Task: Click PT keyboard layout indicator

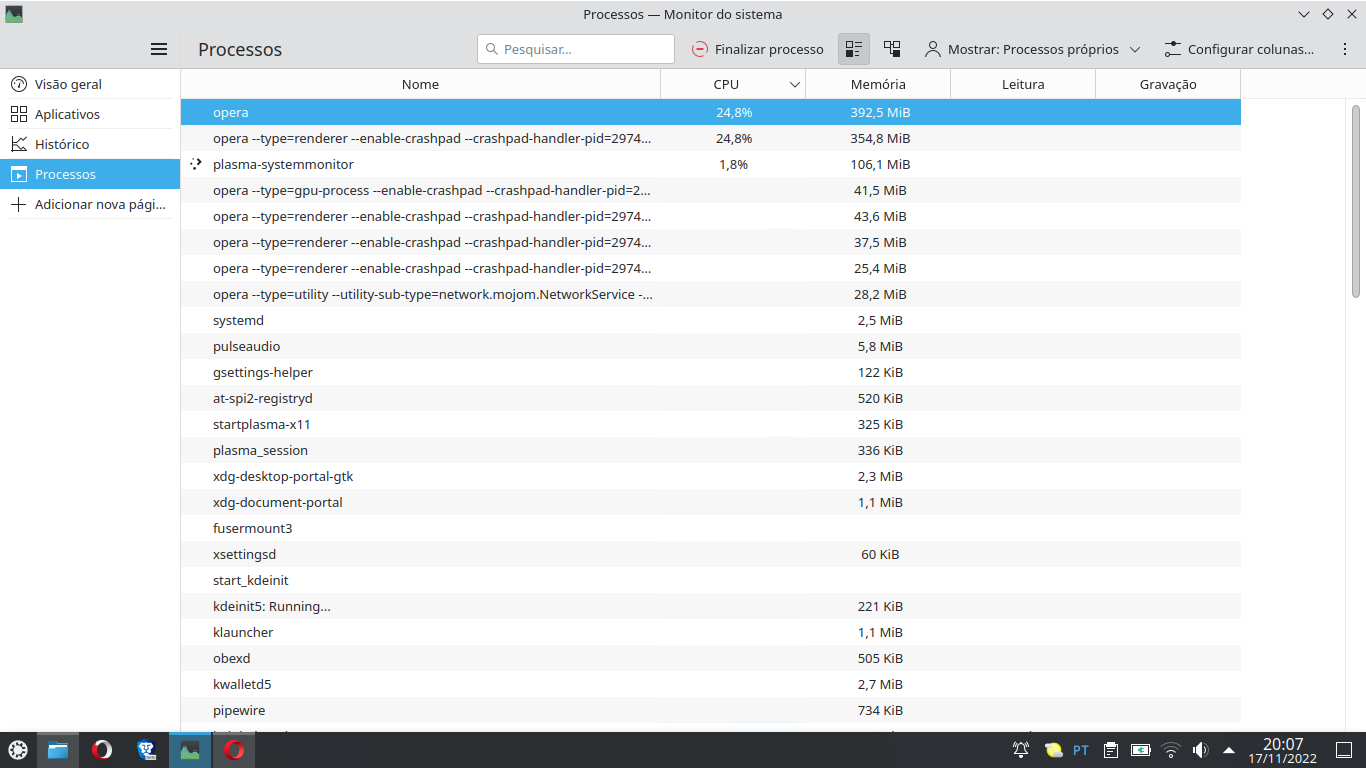Action: 1081,750
